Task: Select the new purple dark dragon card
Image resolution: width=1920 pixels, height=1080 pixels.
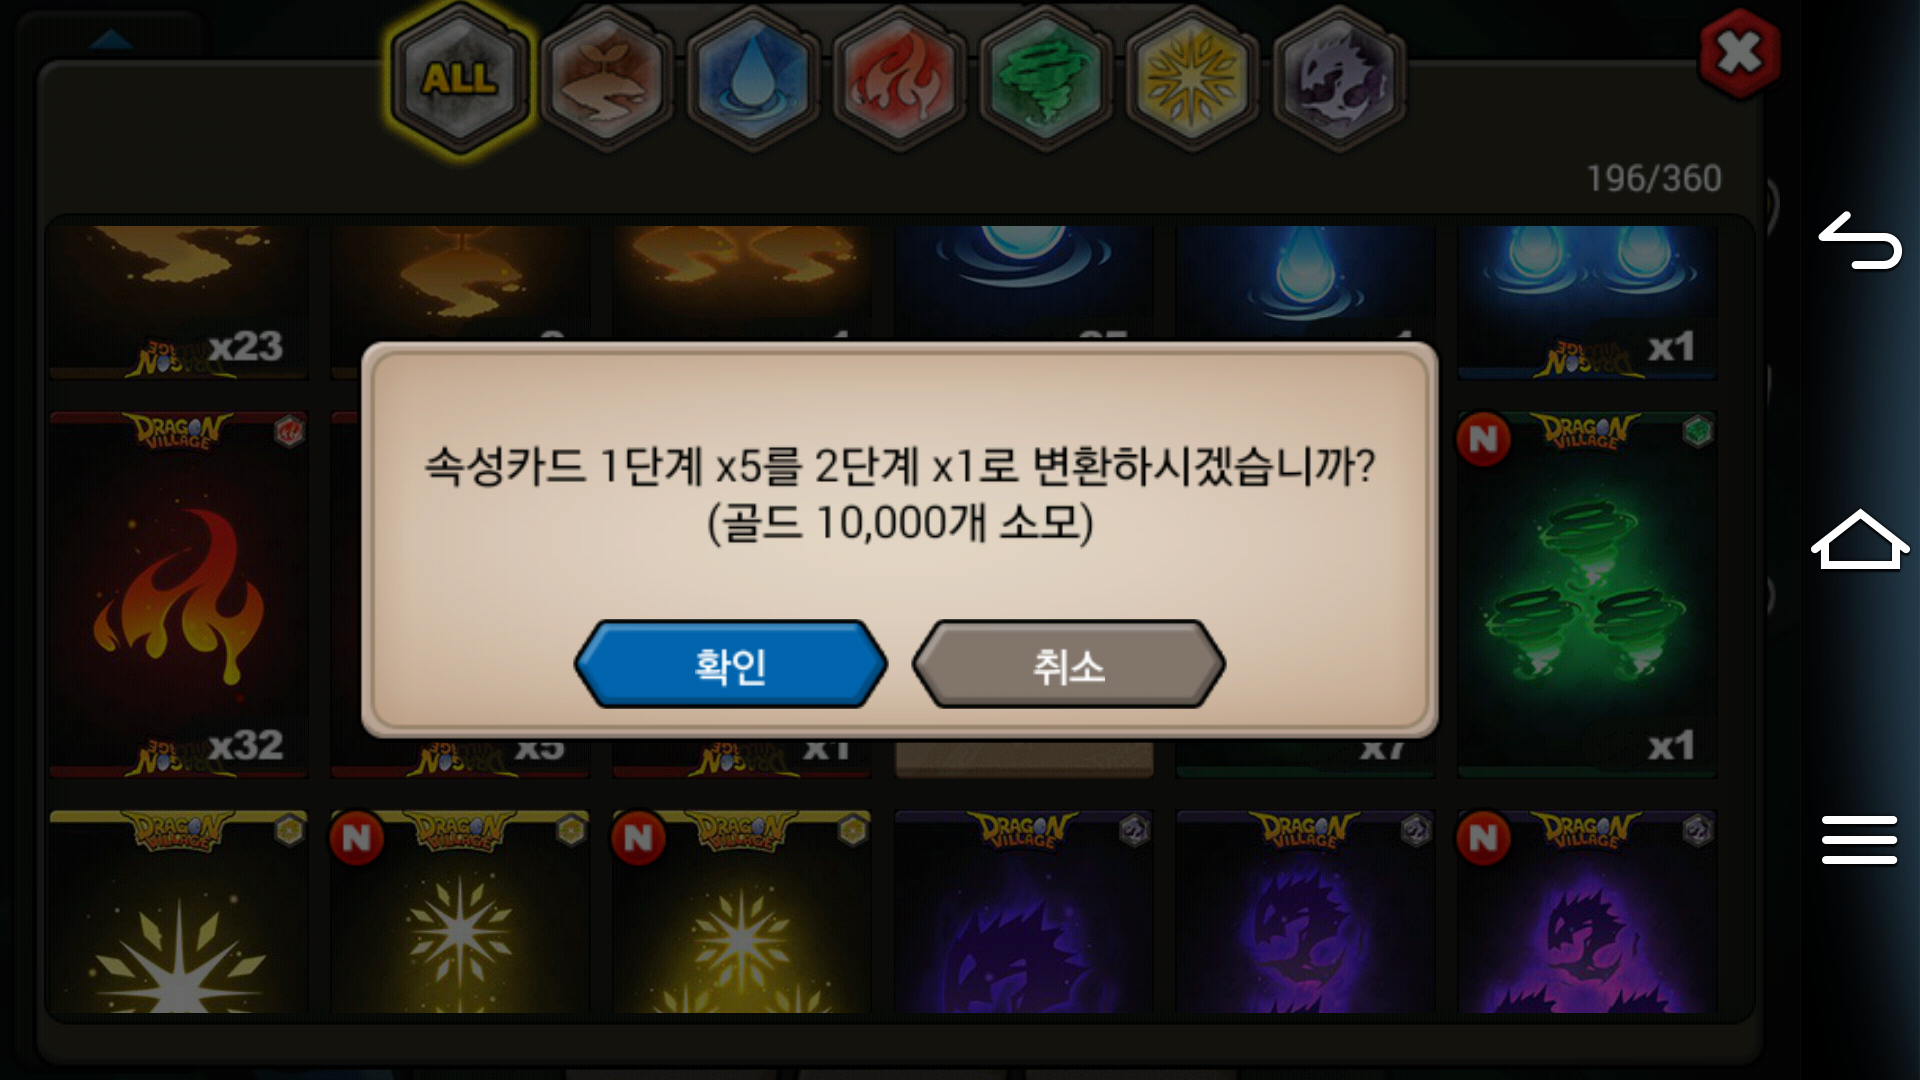Action: pyautogui.click(x=1587, y=912)
